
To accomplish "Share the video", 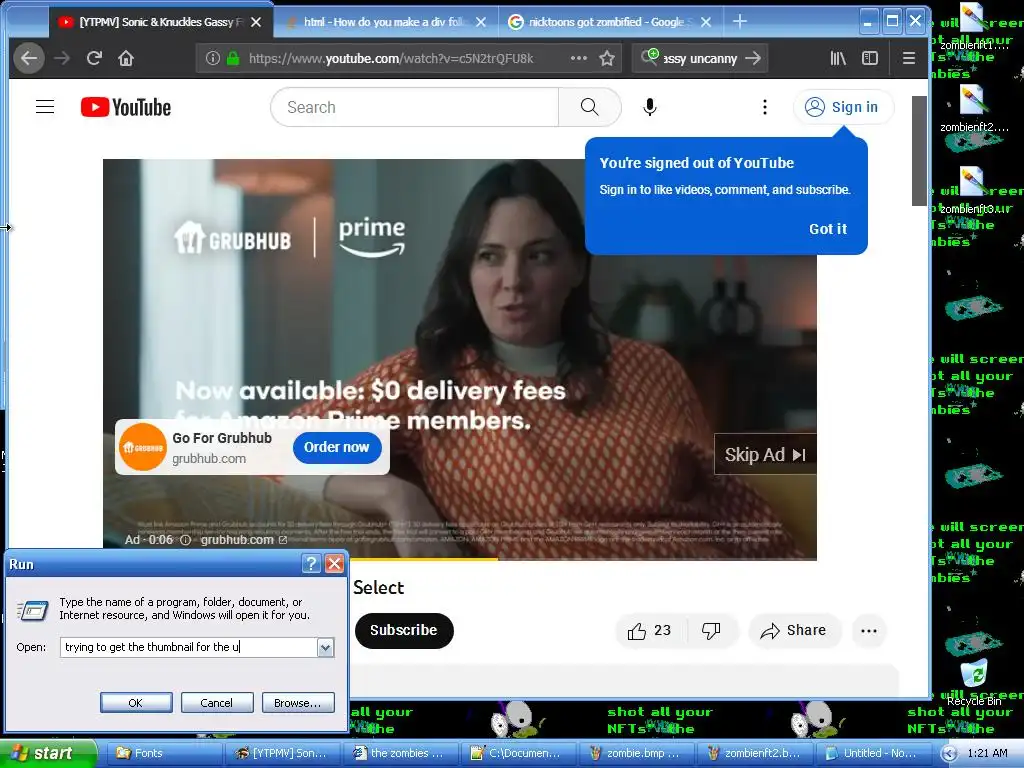I will pos(794,631).
